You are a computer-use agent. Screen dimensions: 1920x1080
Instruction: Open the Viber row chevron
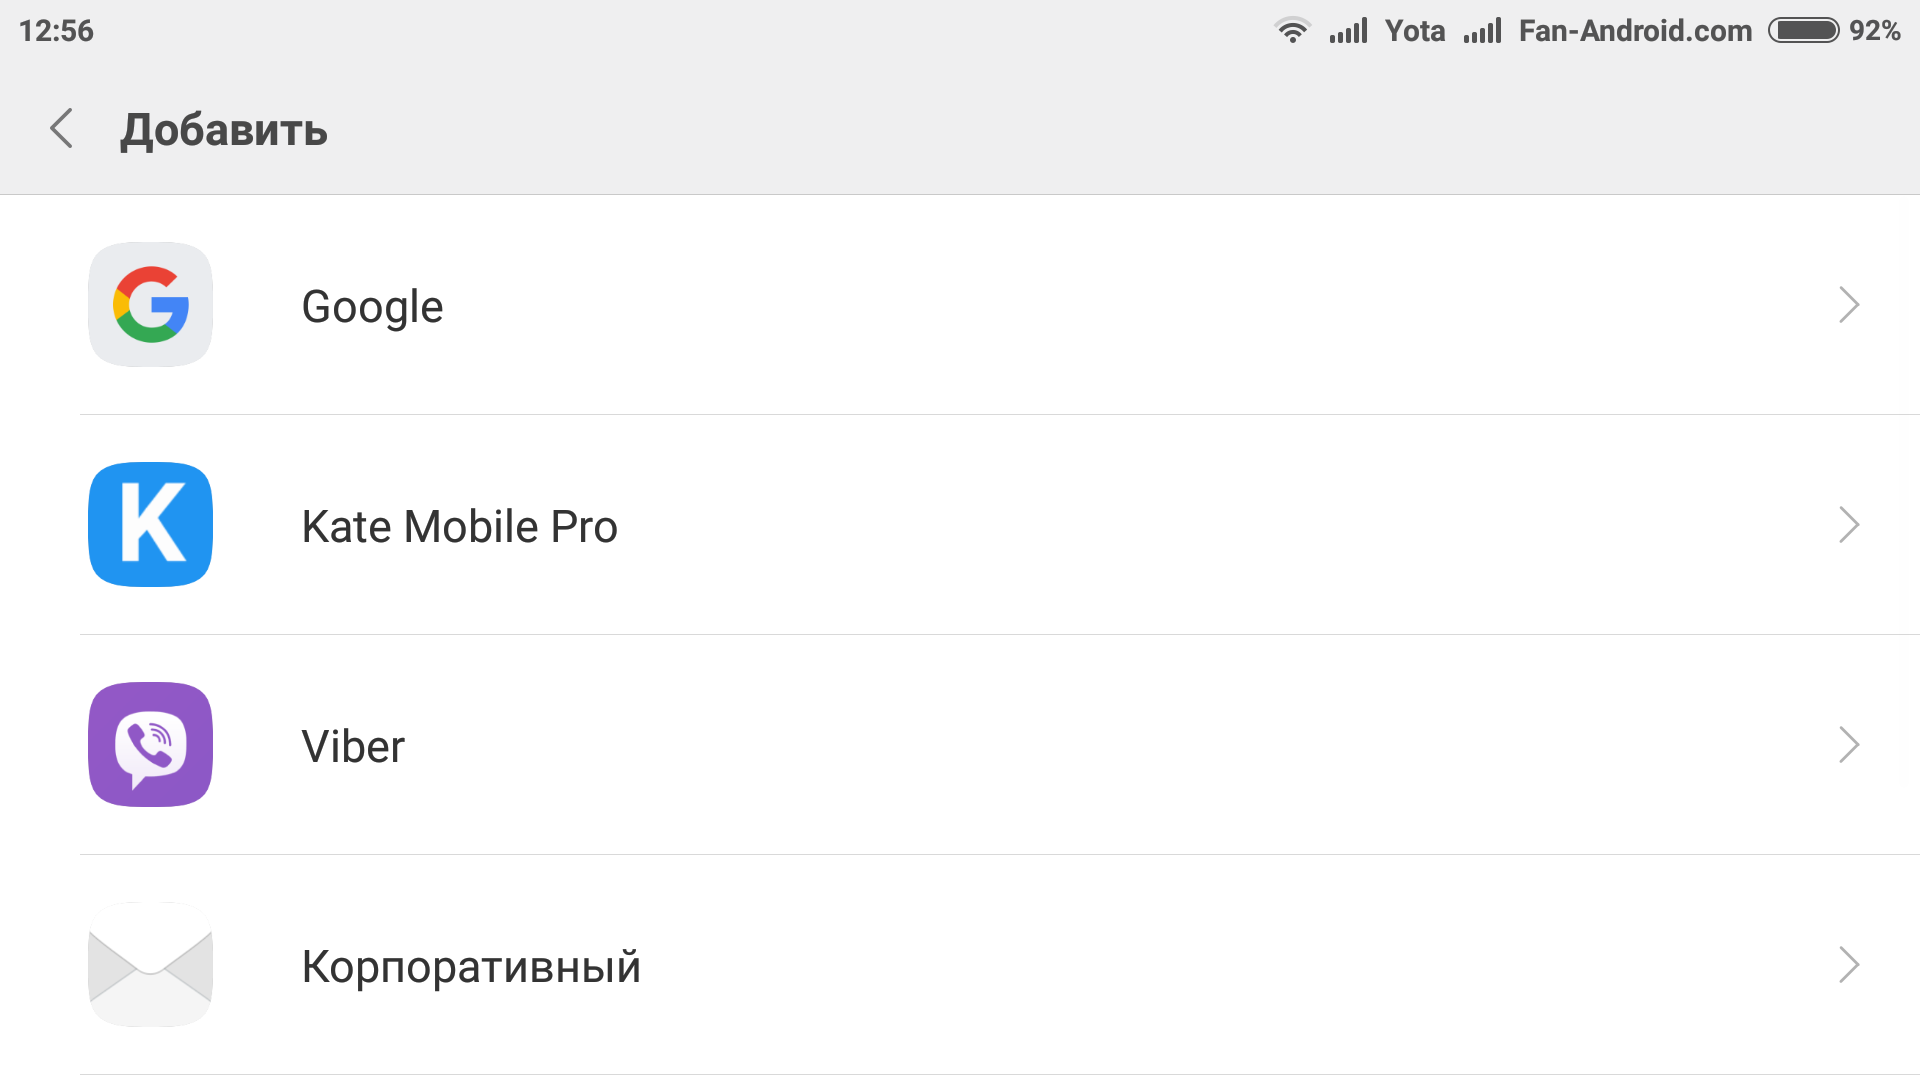coord(1849,745)
